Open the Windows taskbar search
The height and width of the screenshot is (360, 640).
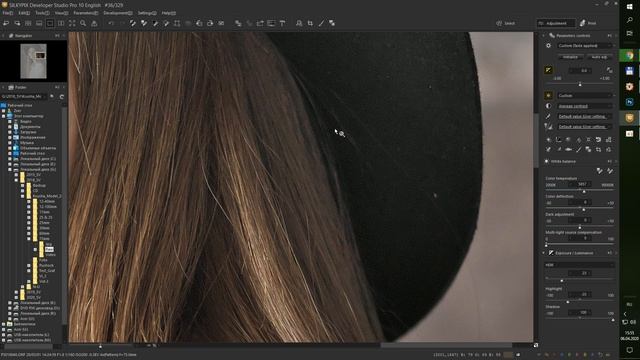tap(630, 20)
